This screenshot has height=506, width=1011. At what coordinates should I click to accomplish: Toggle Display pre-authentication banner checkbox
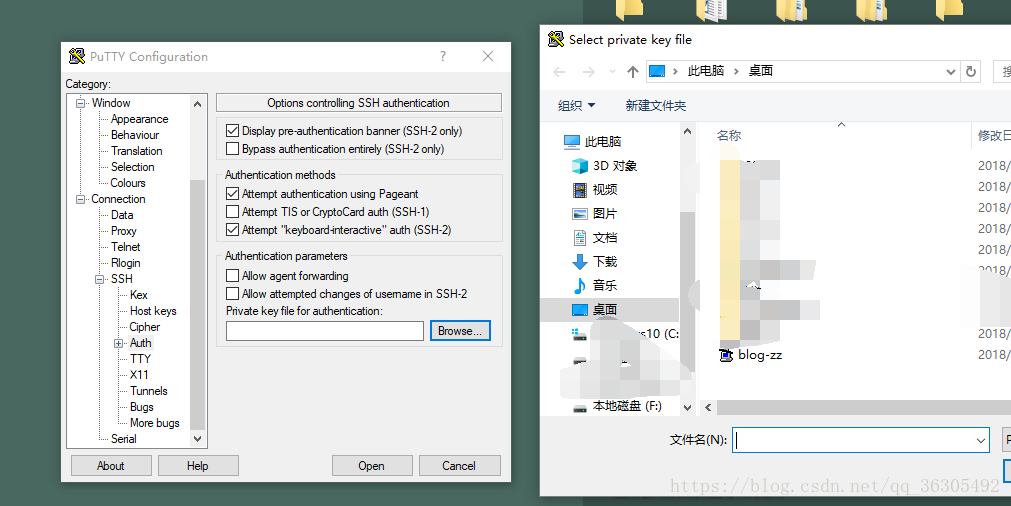coord(233,131)
